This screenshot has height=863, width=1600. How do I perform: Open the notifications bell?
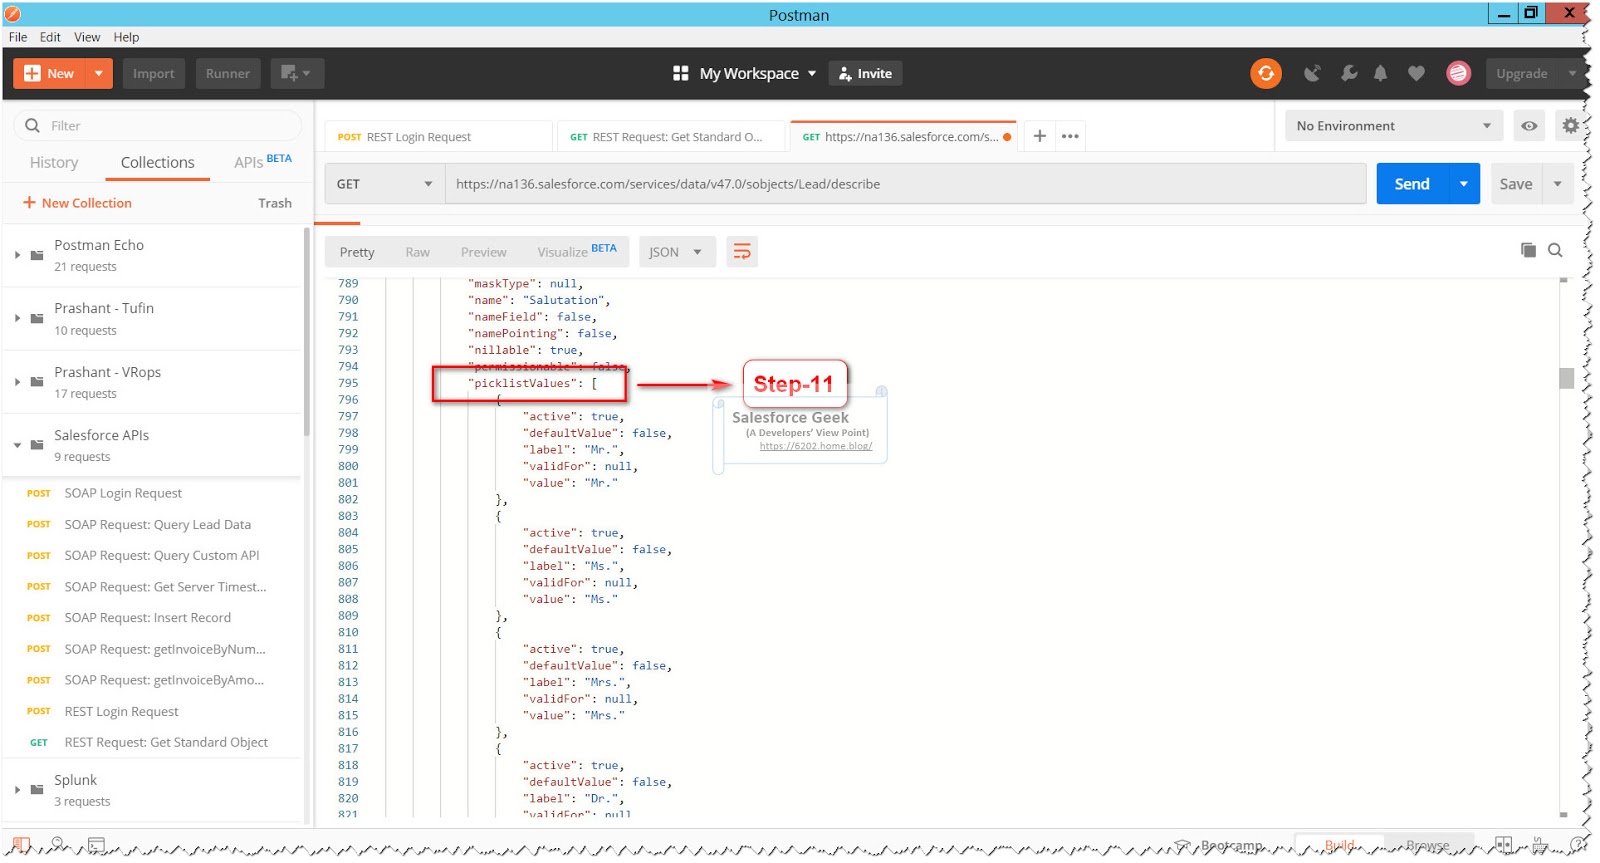pyautogui.click(x=1380, y=73)
